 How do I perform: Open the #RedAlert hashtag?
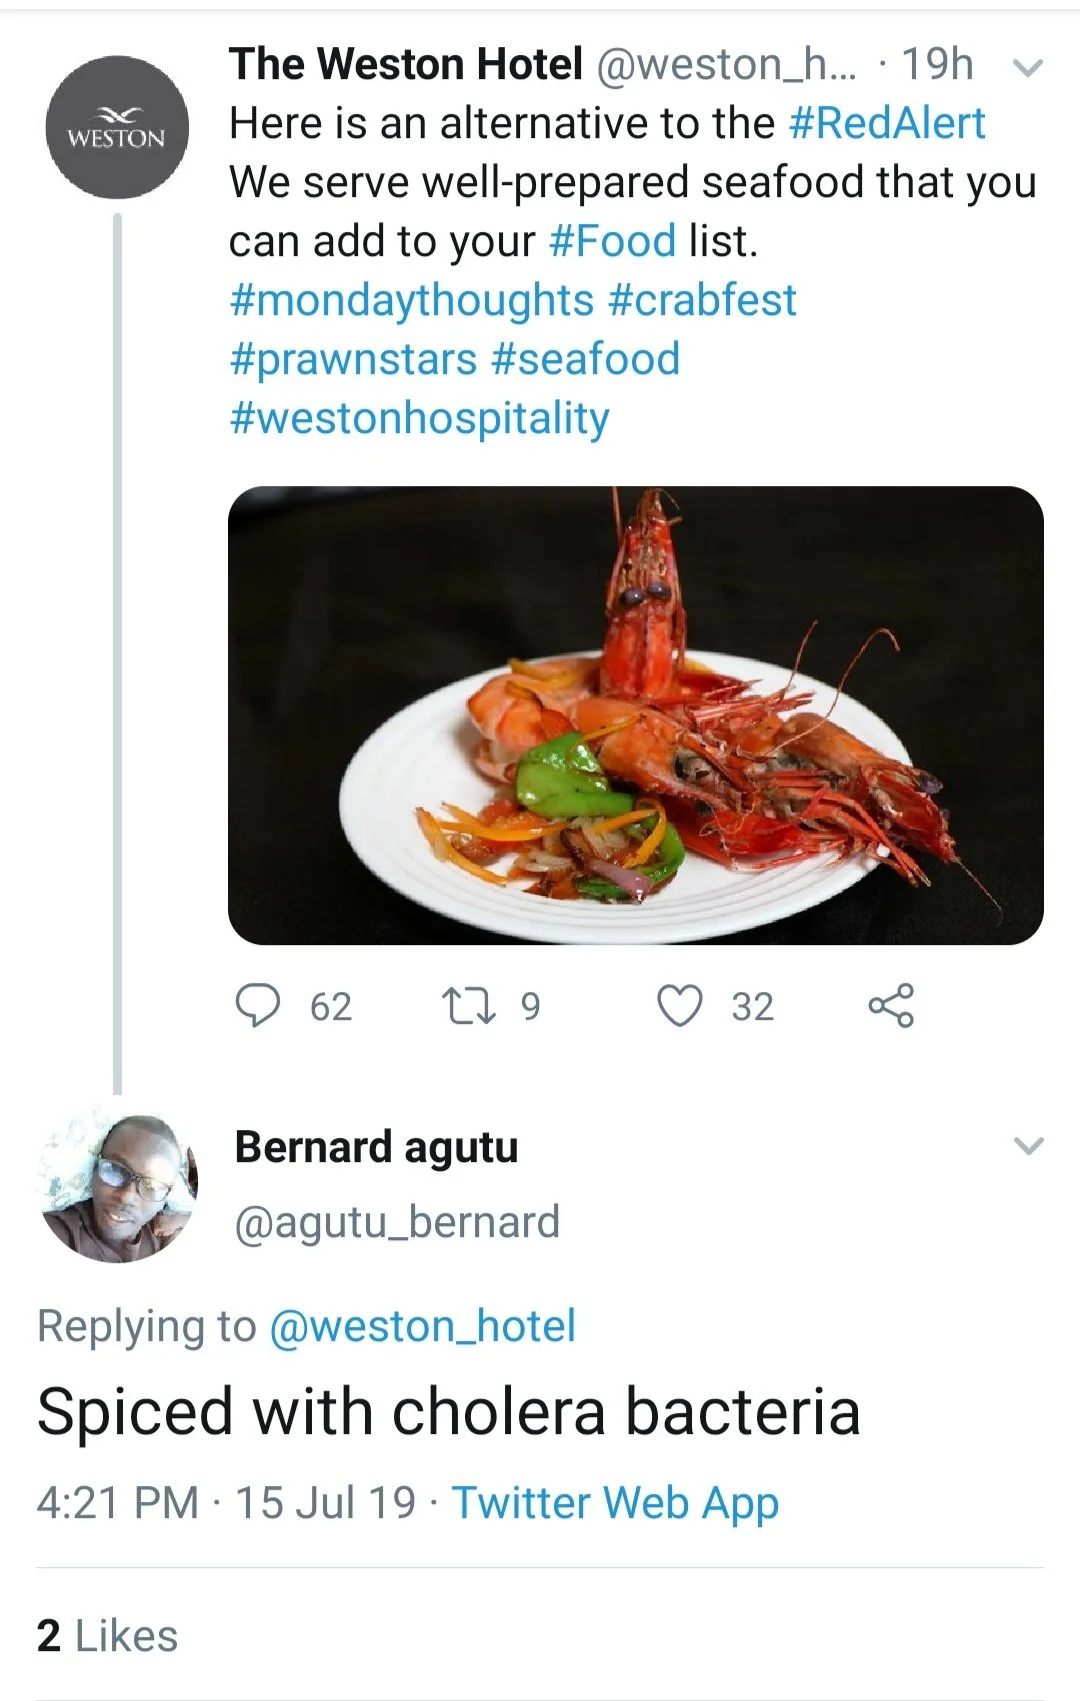click(887, 123)
